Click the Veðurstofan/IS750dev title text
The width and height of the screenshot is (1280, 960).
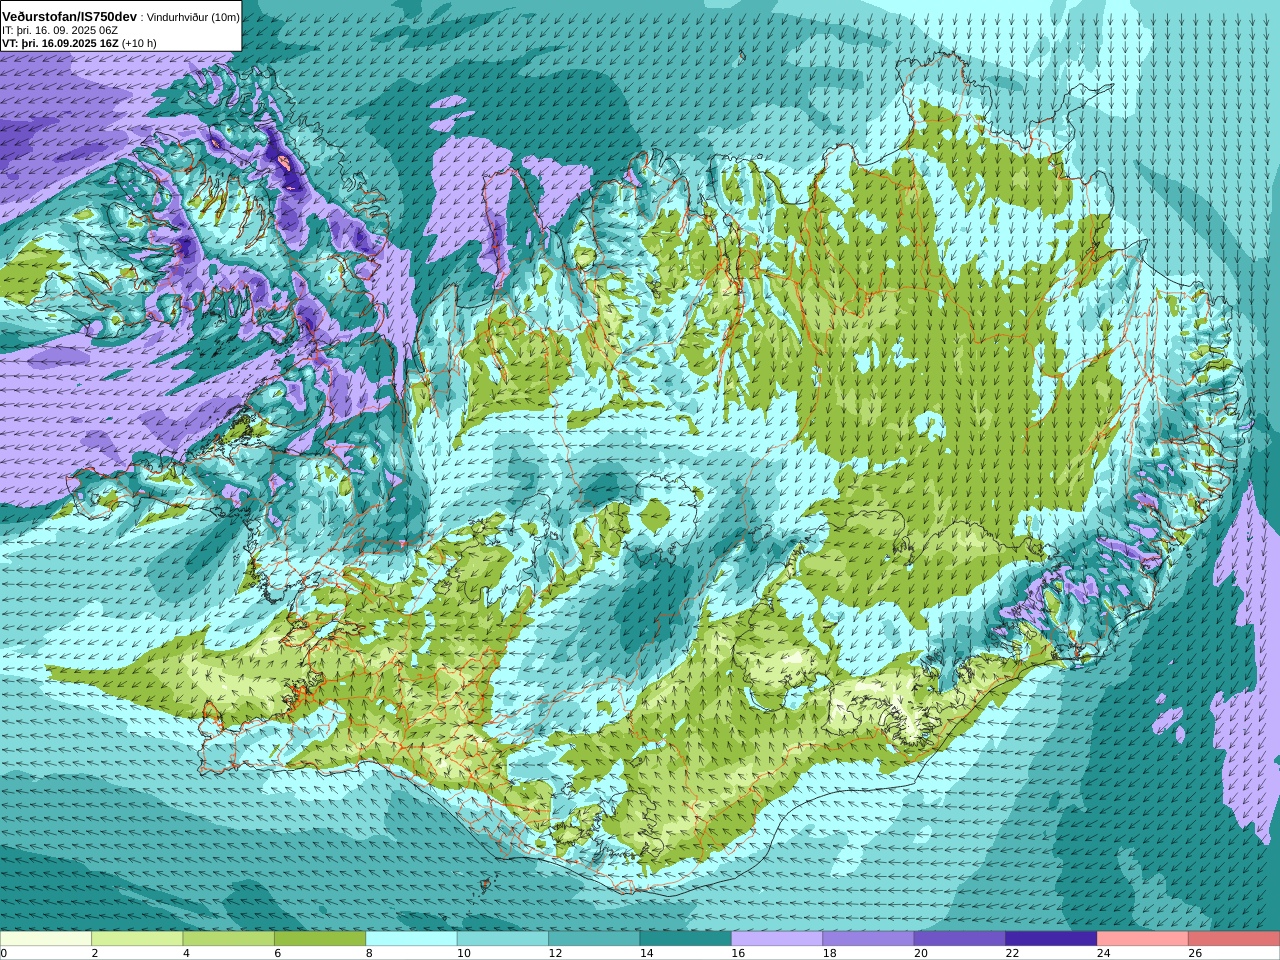point(69,17)
